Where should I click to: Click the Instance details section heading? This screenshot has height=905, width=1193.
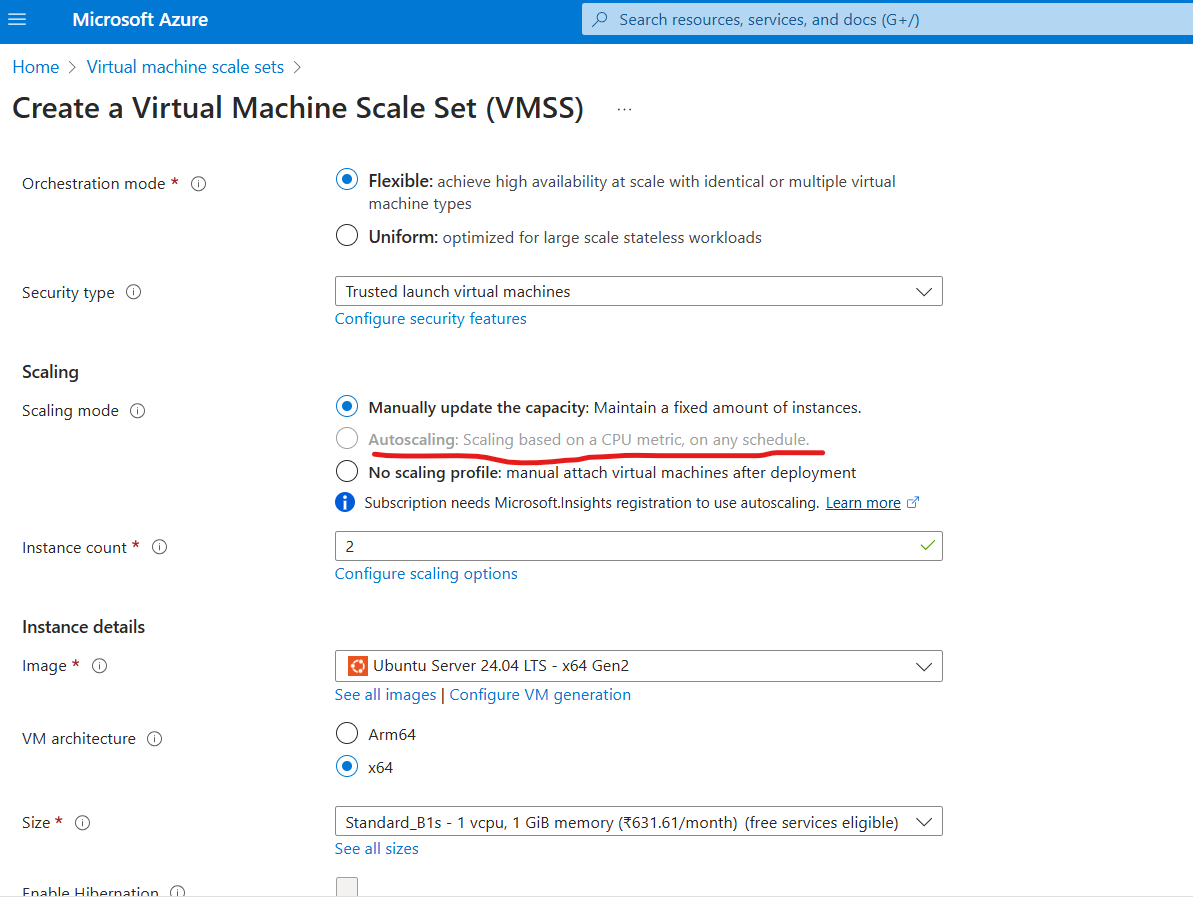click(x=84, y=627)
